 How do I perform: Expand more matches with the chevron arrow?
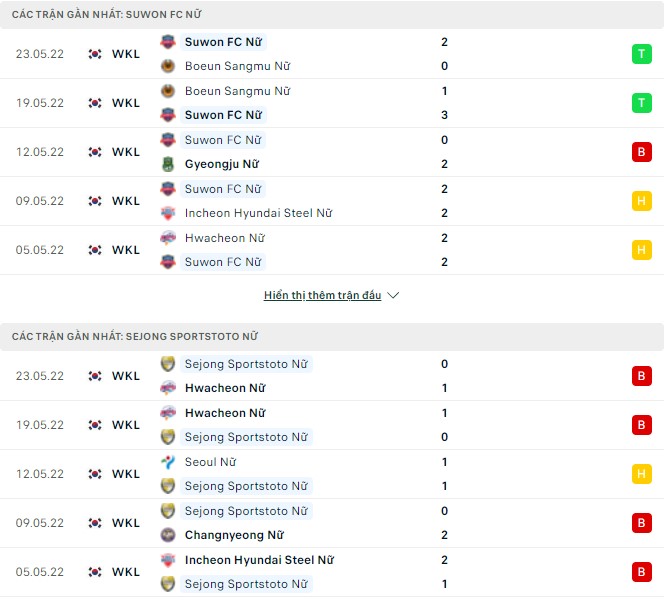(393, 296)
